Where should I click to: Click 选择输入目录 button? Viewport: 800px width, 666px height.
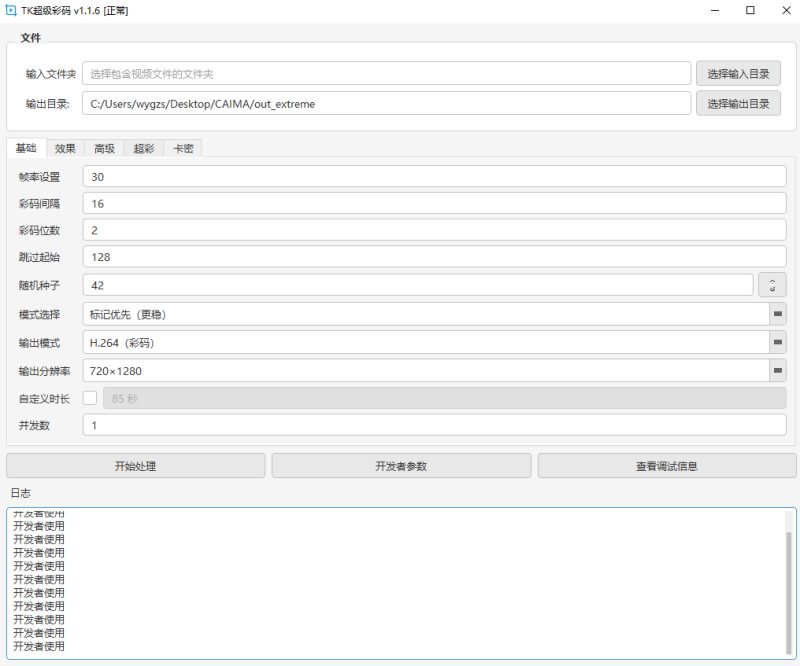tap(738, 74)
